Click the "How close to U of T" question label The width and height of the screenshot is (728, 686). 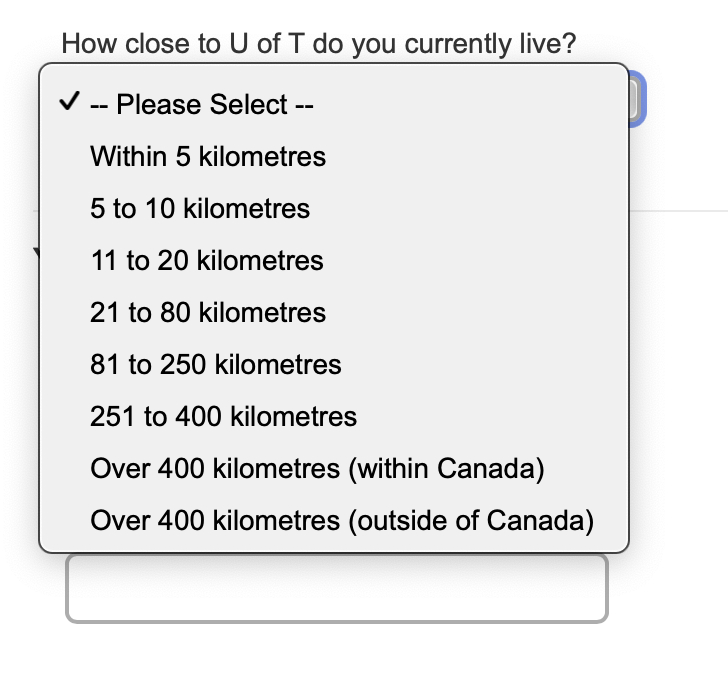319,45
